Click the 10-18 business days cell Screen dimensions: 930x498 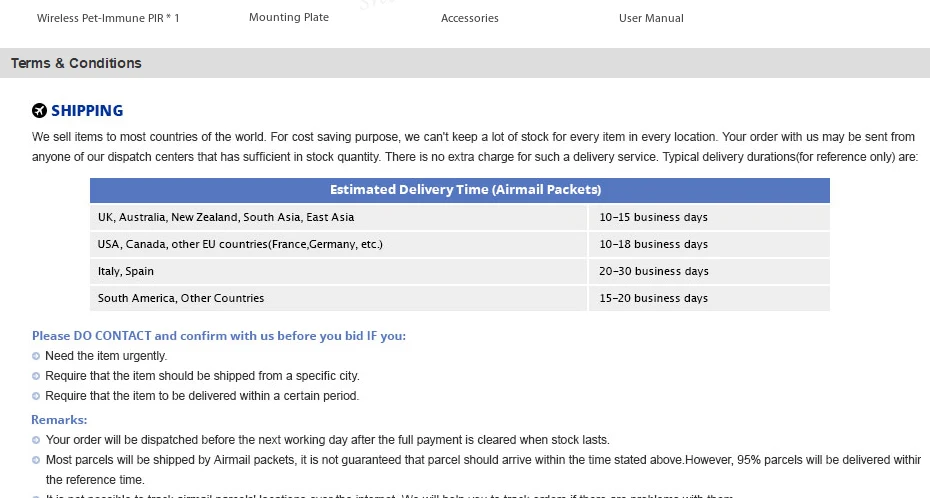point(709,244)
